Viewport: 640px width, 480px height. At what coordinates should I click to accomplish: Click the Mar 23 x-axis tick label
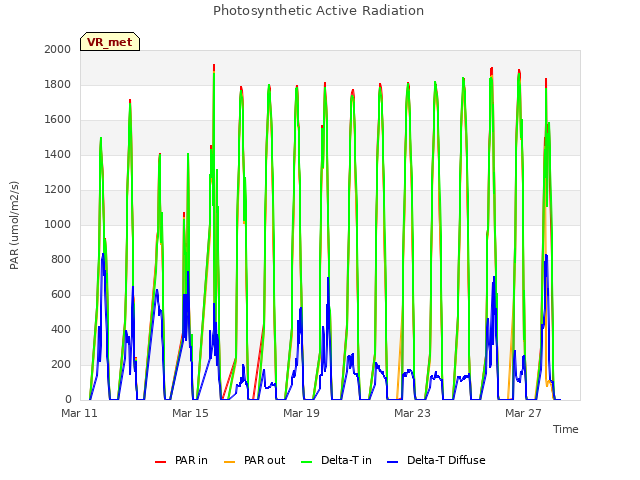click(x=412, y=413)
